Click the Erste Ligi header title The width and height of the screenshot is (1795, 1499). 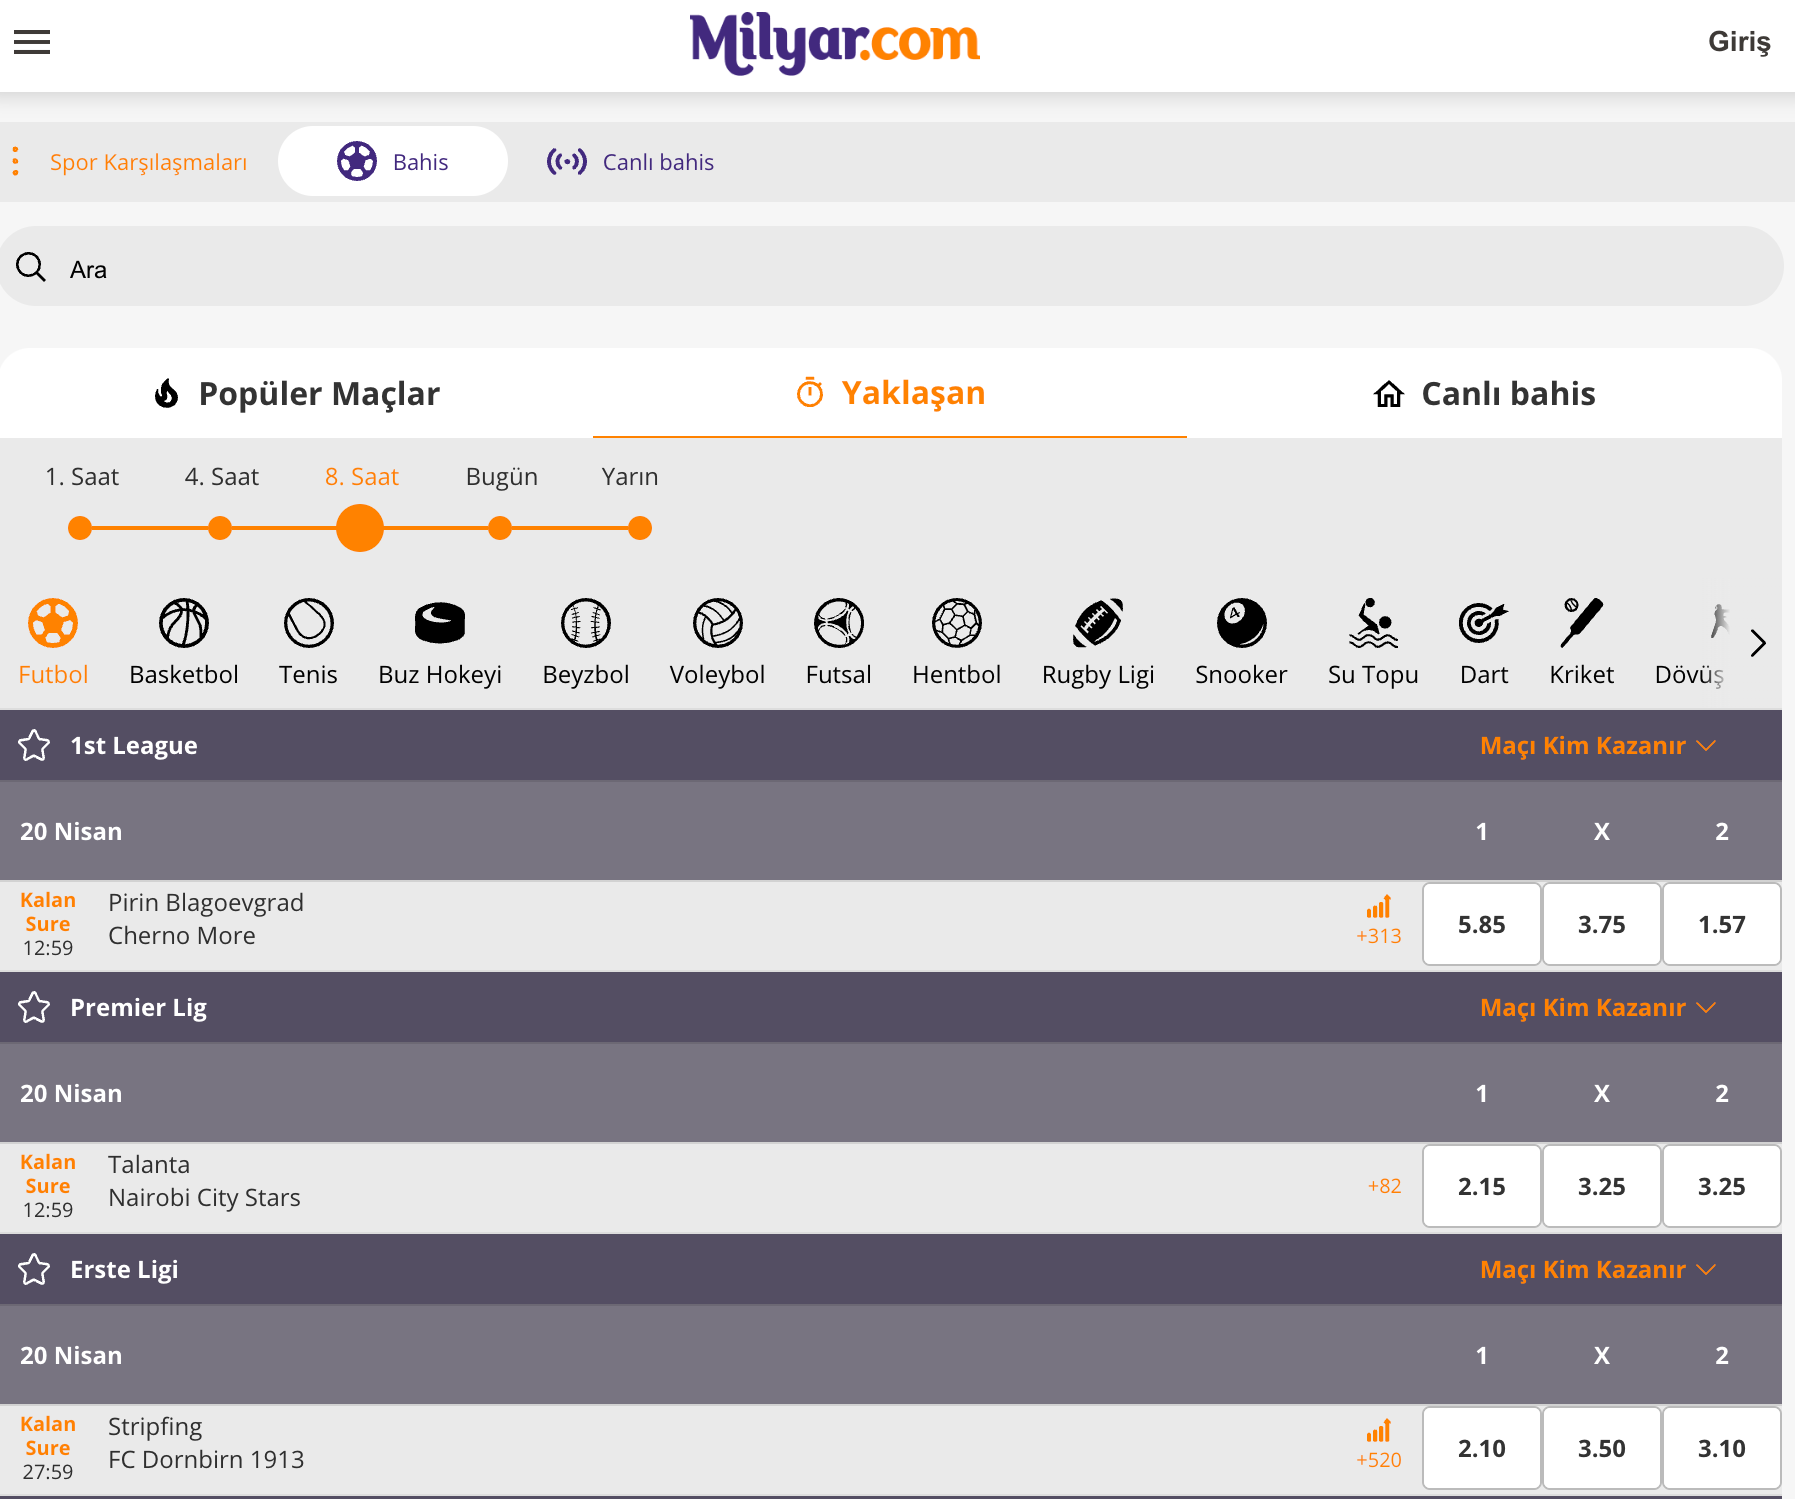[x=124, y=1269]
